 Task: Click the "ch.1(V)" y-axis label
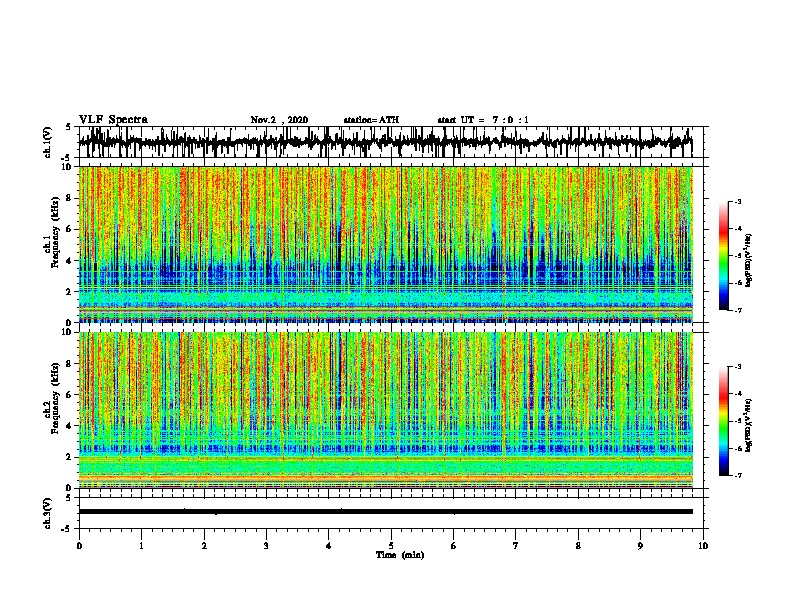[48, 142]
